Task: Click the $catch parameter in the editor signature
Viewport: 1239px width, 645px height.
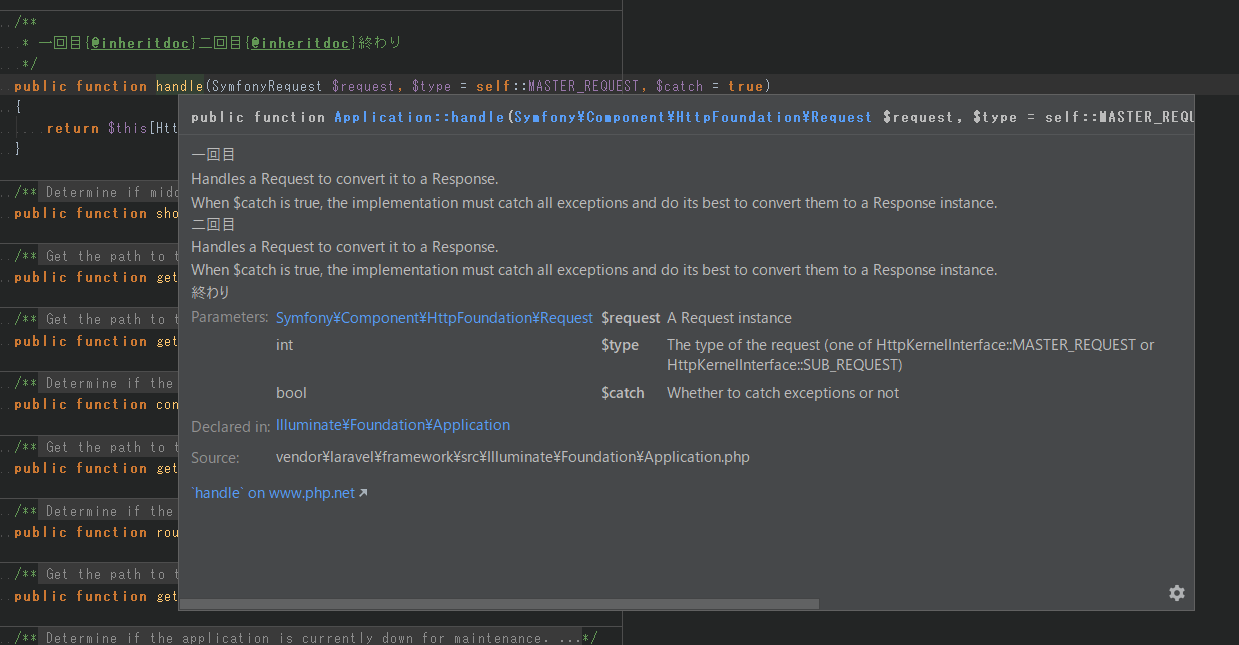Action: click(680, 86)
